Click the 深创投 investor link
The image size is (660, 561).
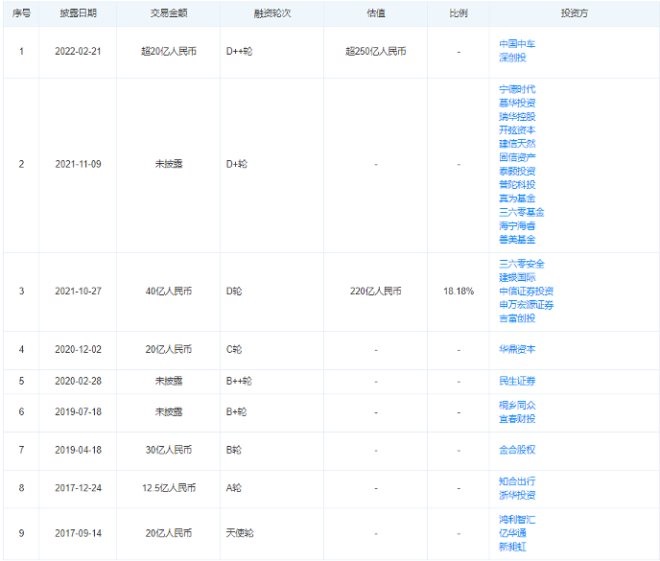coord(513,57)
